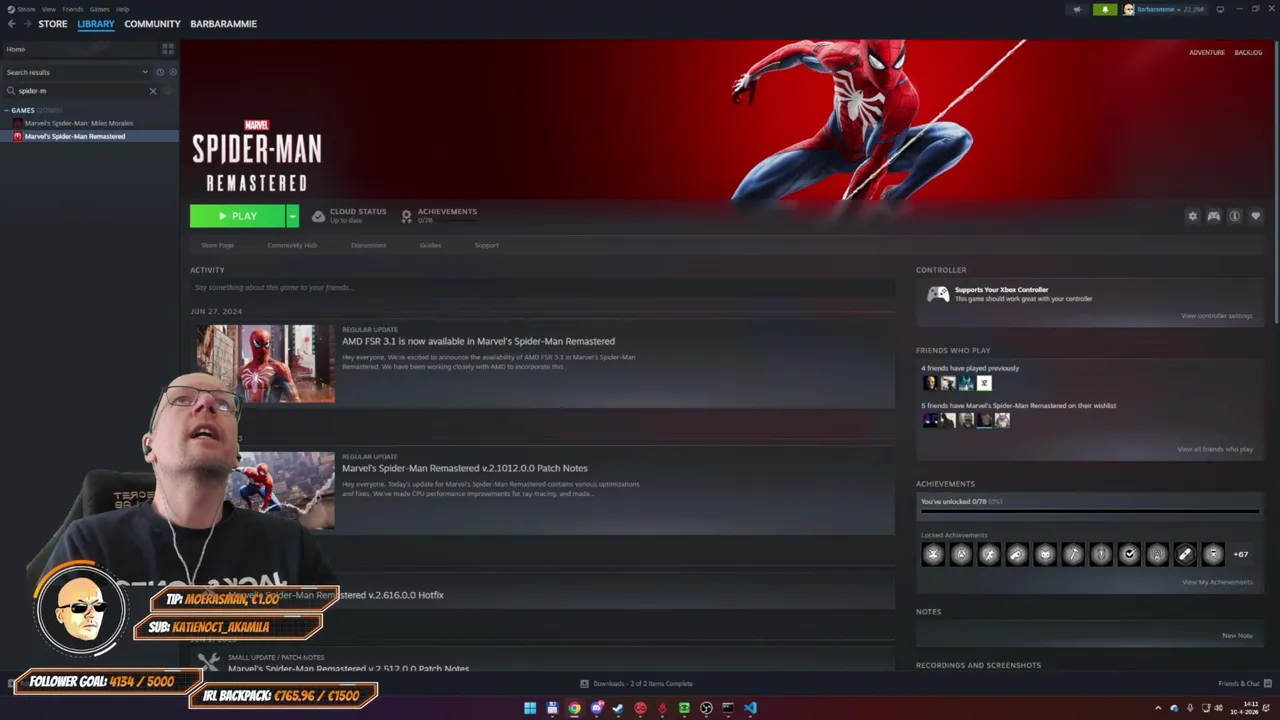This screenshot has height=720, width=1280.
Task: Open the Games menu
Action: (x=99, y=9)
